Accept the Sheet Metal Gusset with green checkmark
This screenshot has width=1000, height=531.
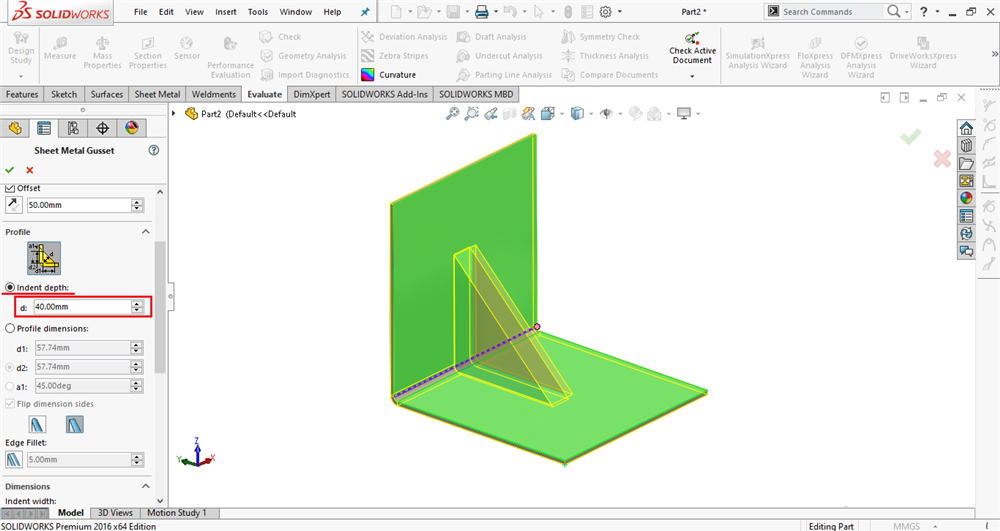click(10, 170)
